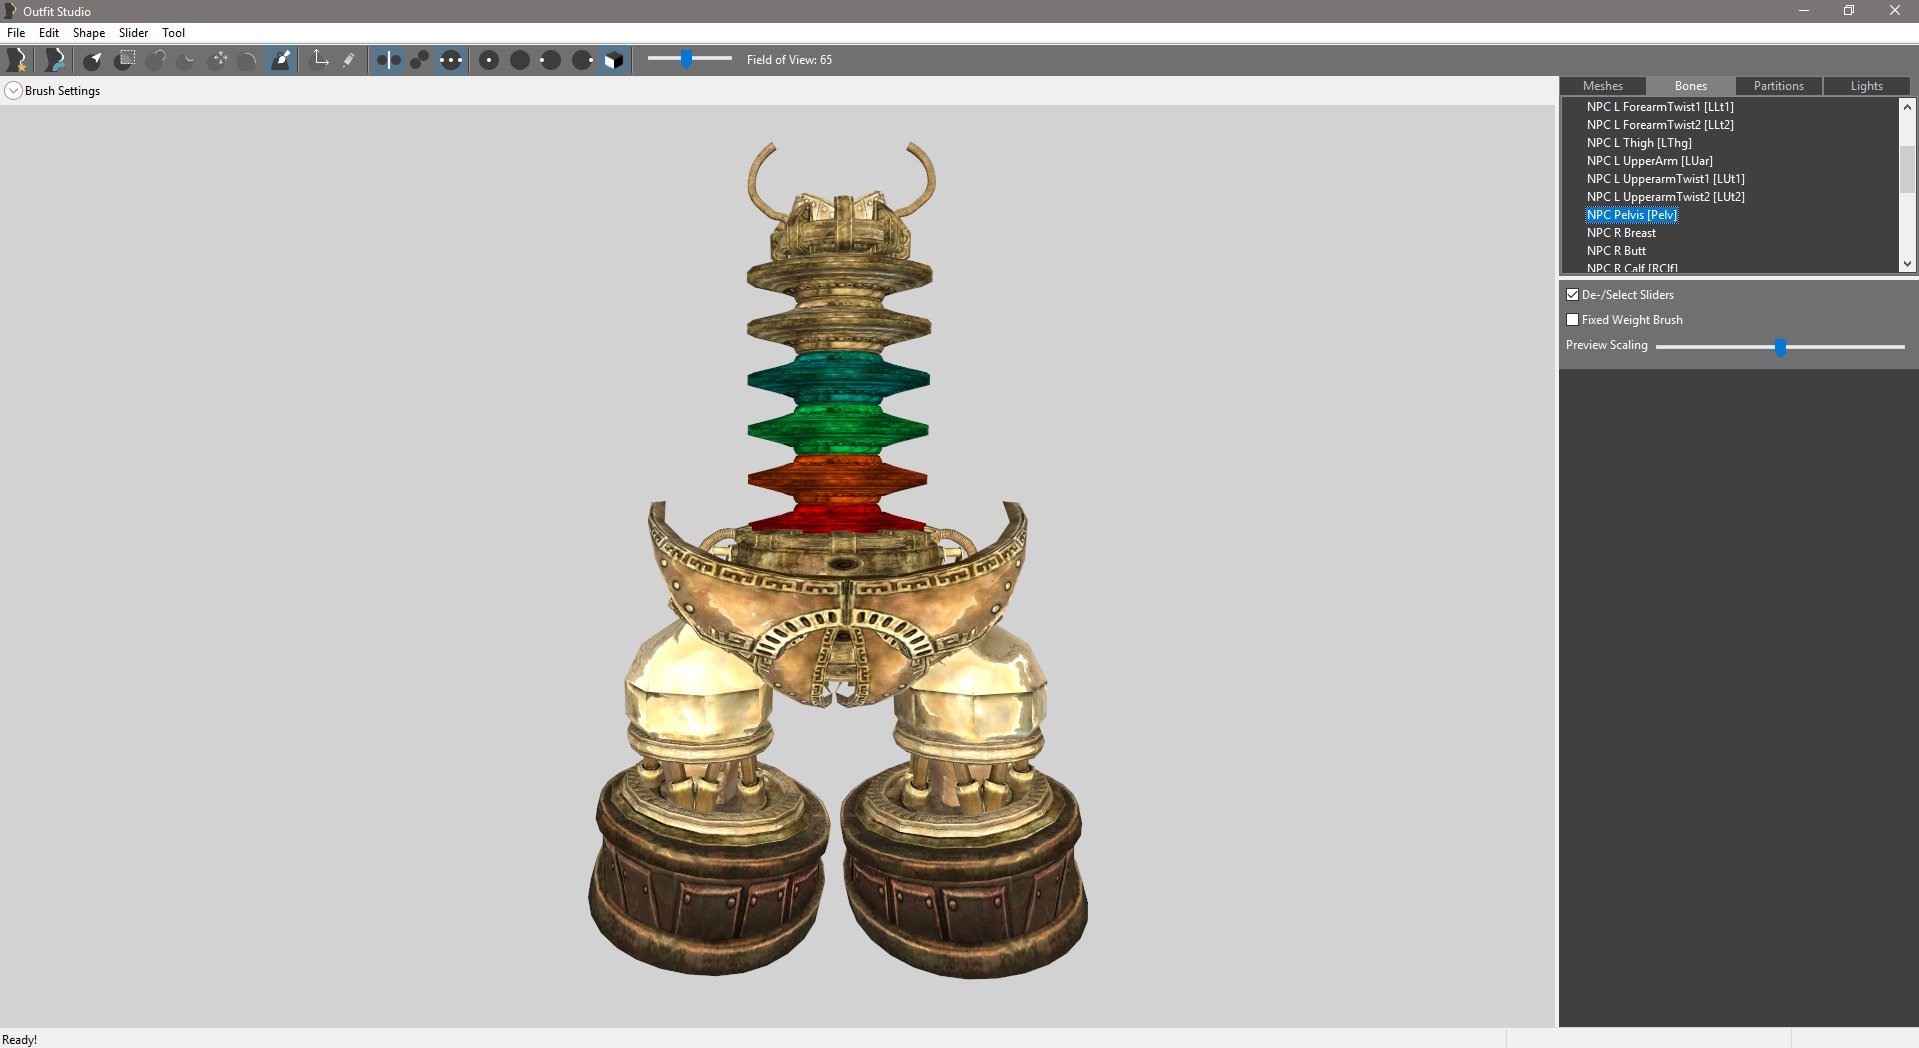The width and height of the screenshot is (1919, 1048).
Task: Open the Slider menu
Action: (133, 33)
